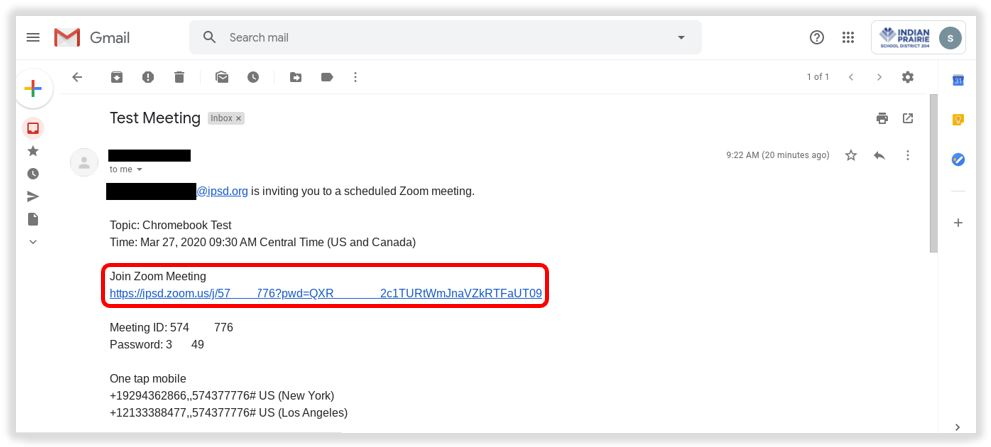Expand More labels chevron in sidebar
Image resolution: width=991 pixels, height=447 pixels.
[x=33, y=242]
